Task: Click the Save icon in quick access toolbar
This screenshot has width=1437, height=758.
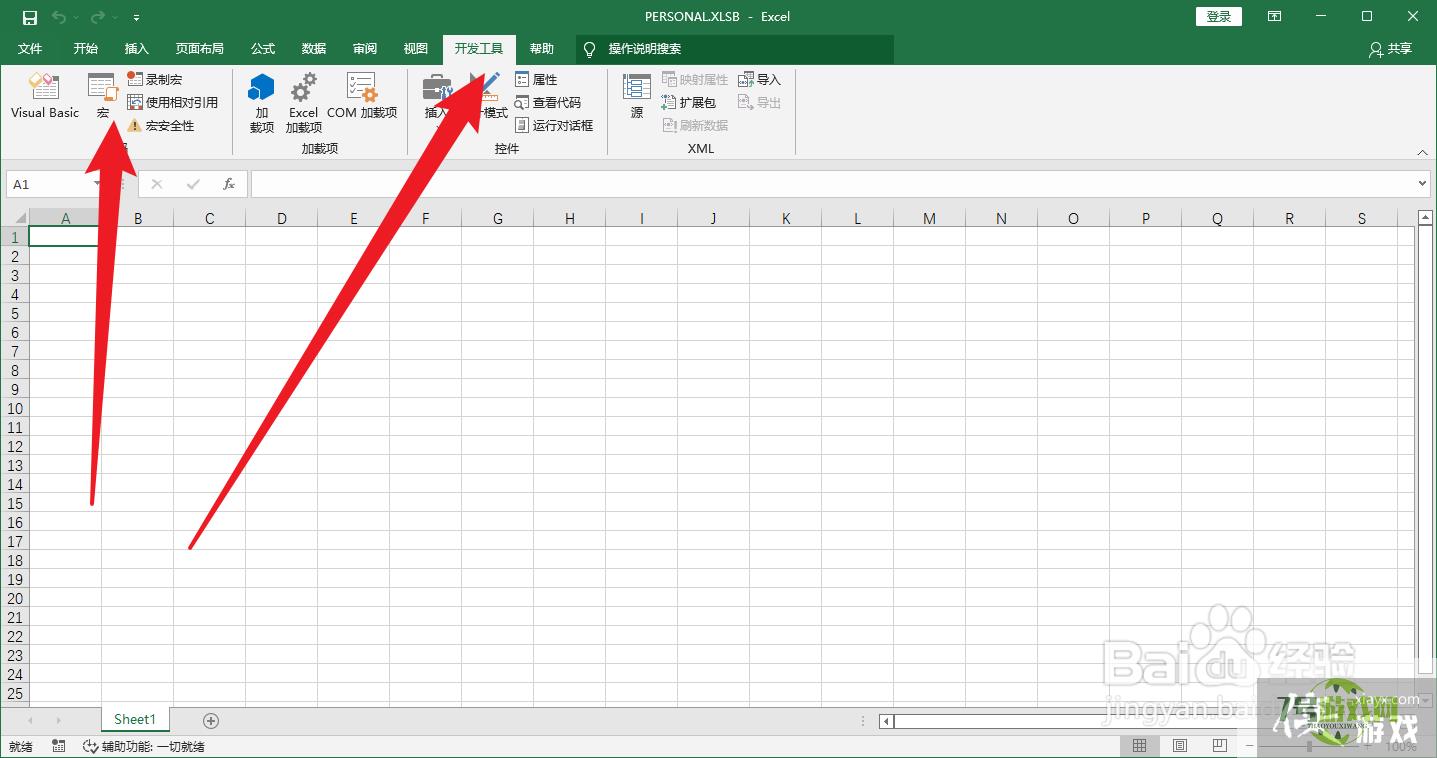Action: (x=30, y=17)
